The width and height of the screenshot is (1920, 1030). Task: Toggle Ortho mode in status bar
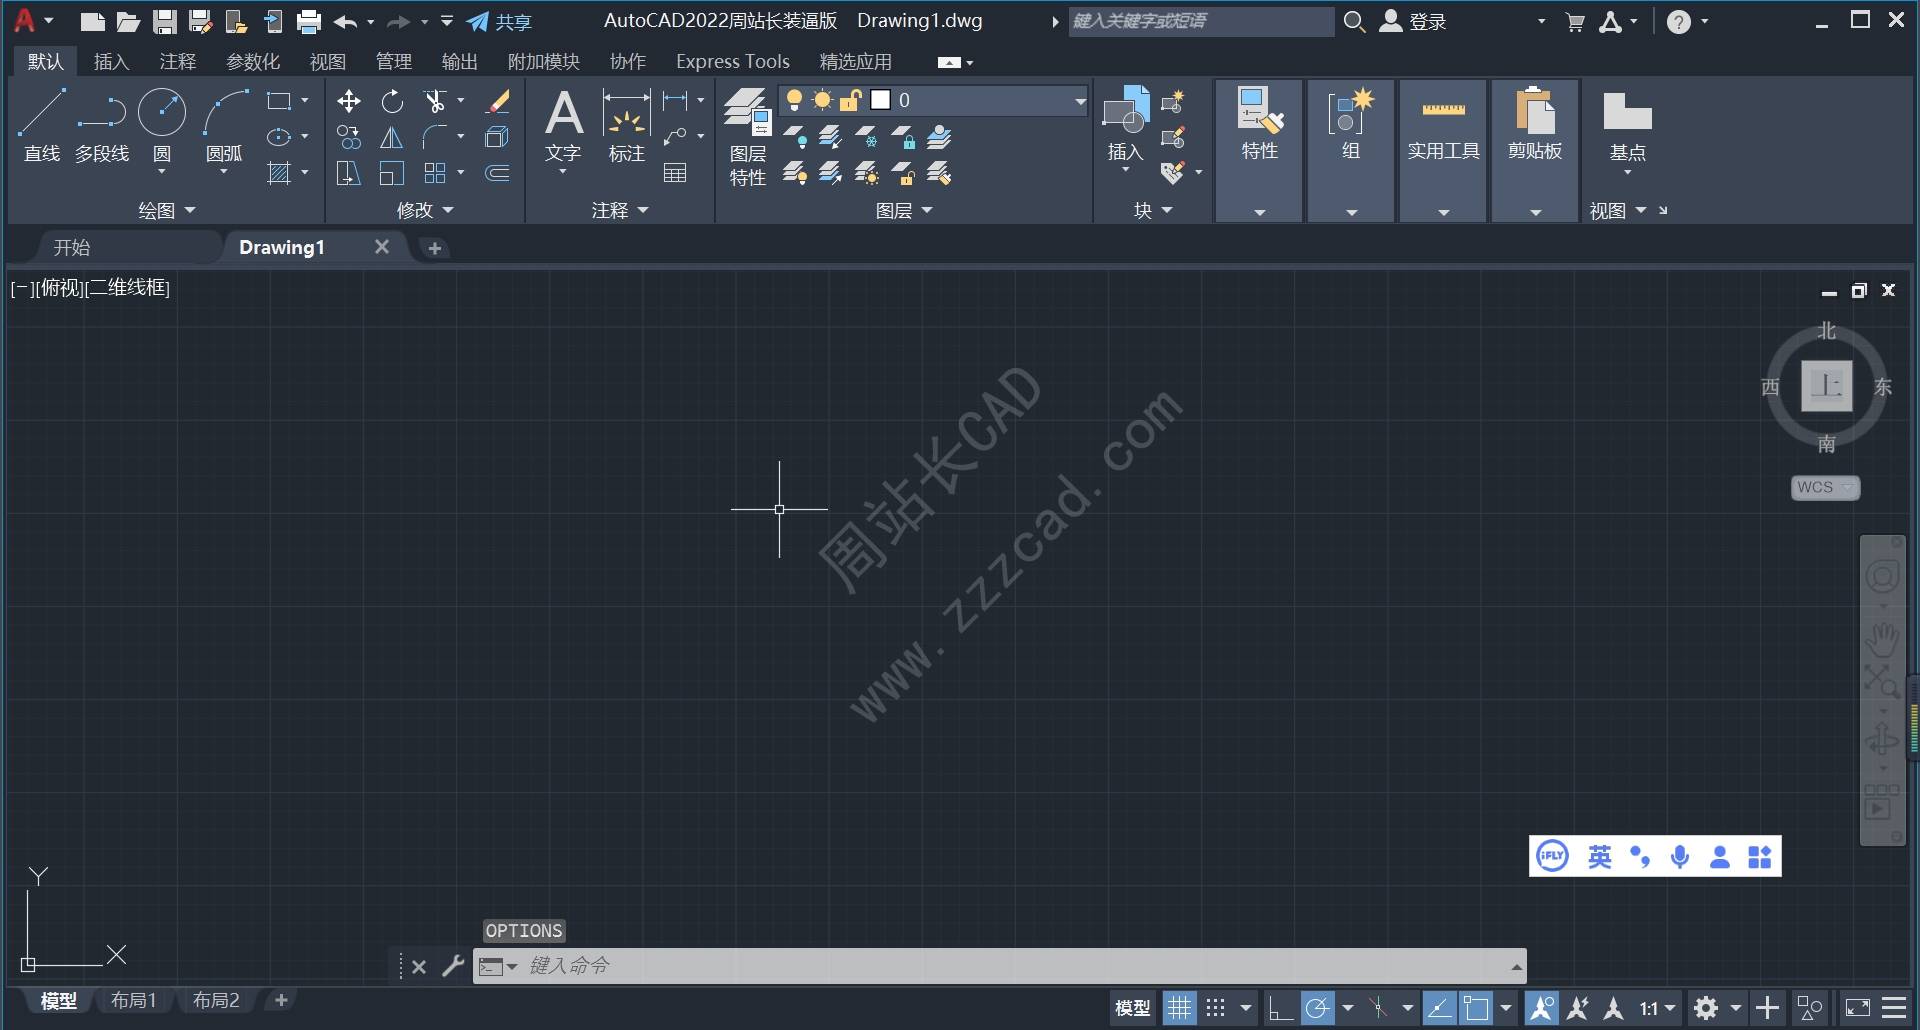point(1280,1008)
